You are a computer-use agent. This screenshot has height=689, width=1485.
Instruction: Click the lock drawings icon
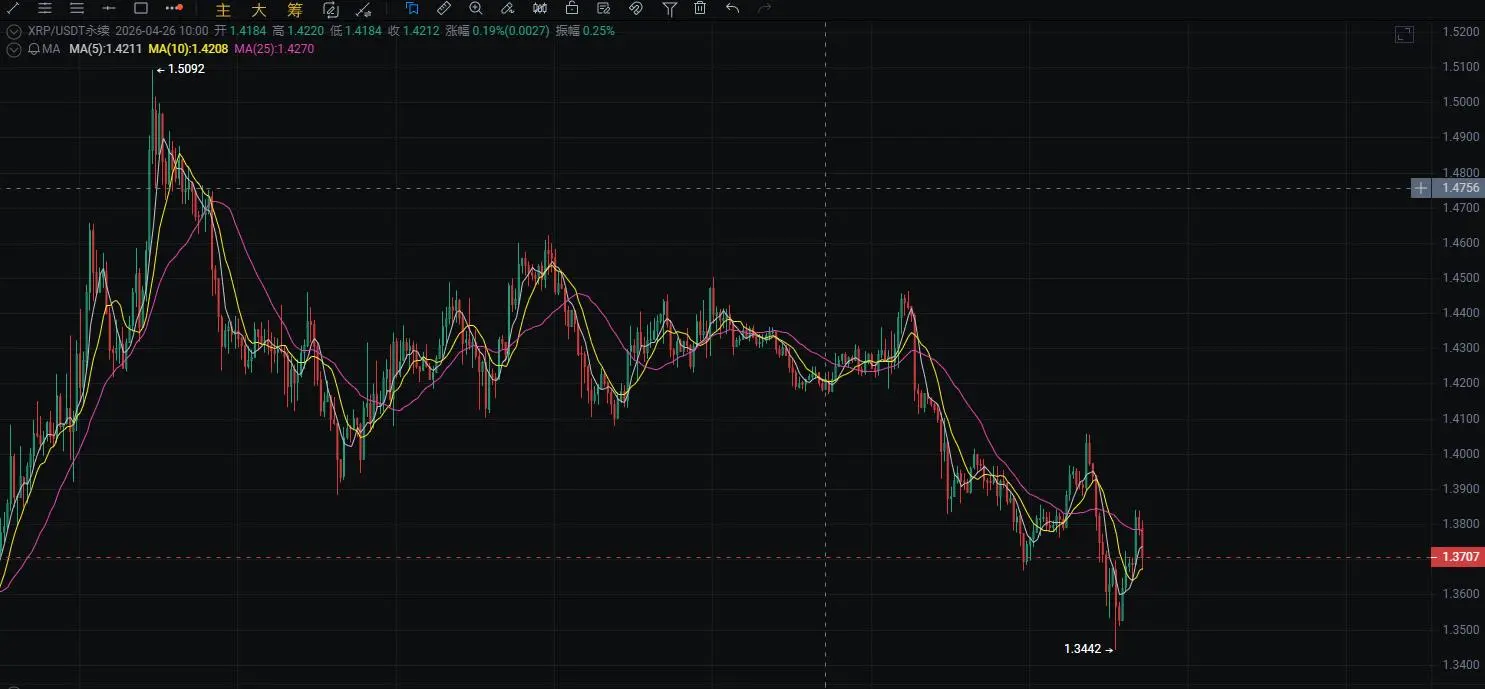[571, 9]
